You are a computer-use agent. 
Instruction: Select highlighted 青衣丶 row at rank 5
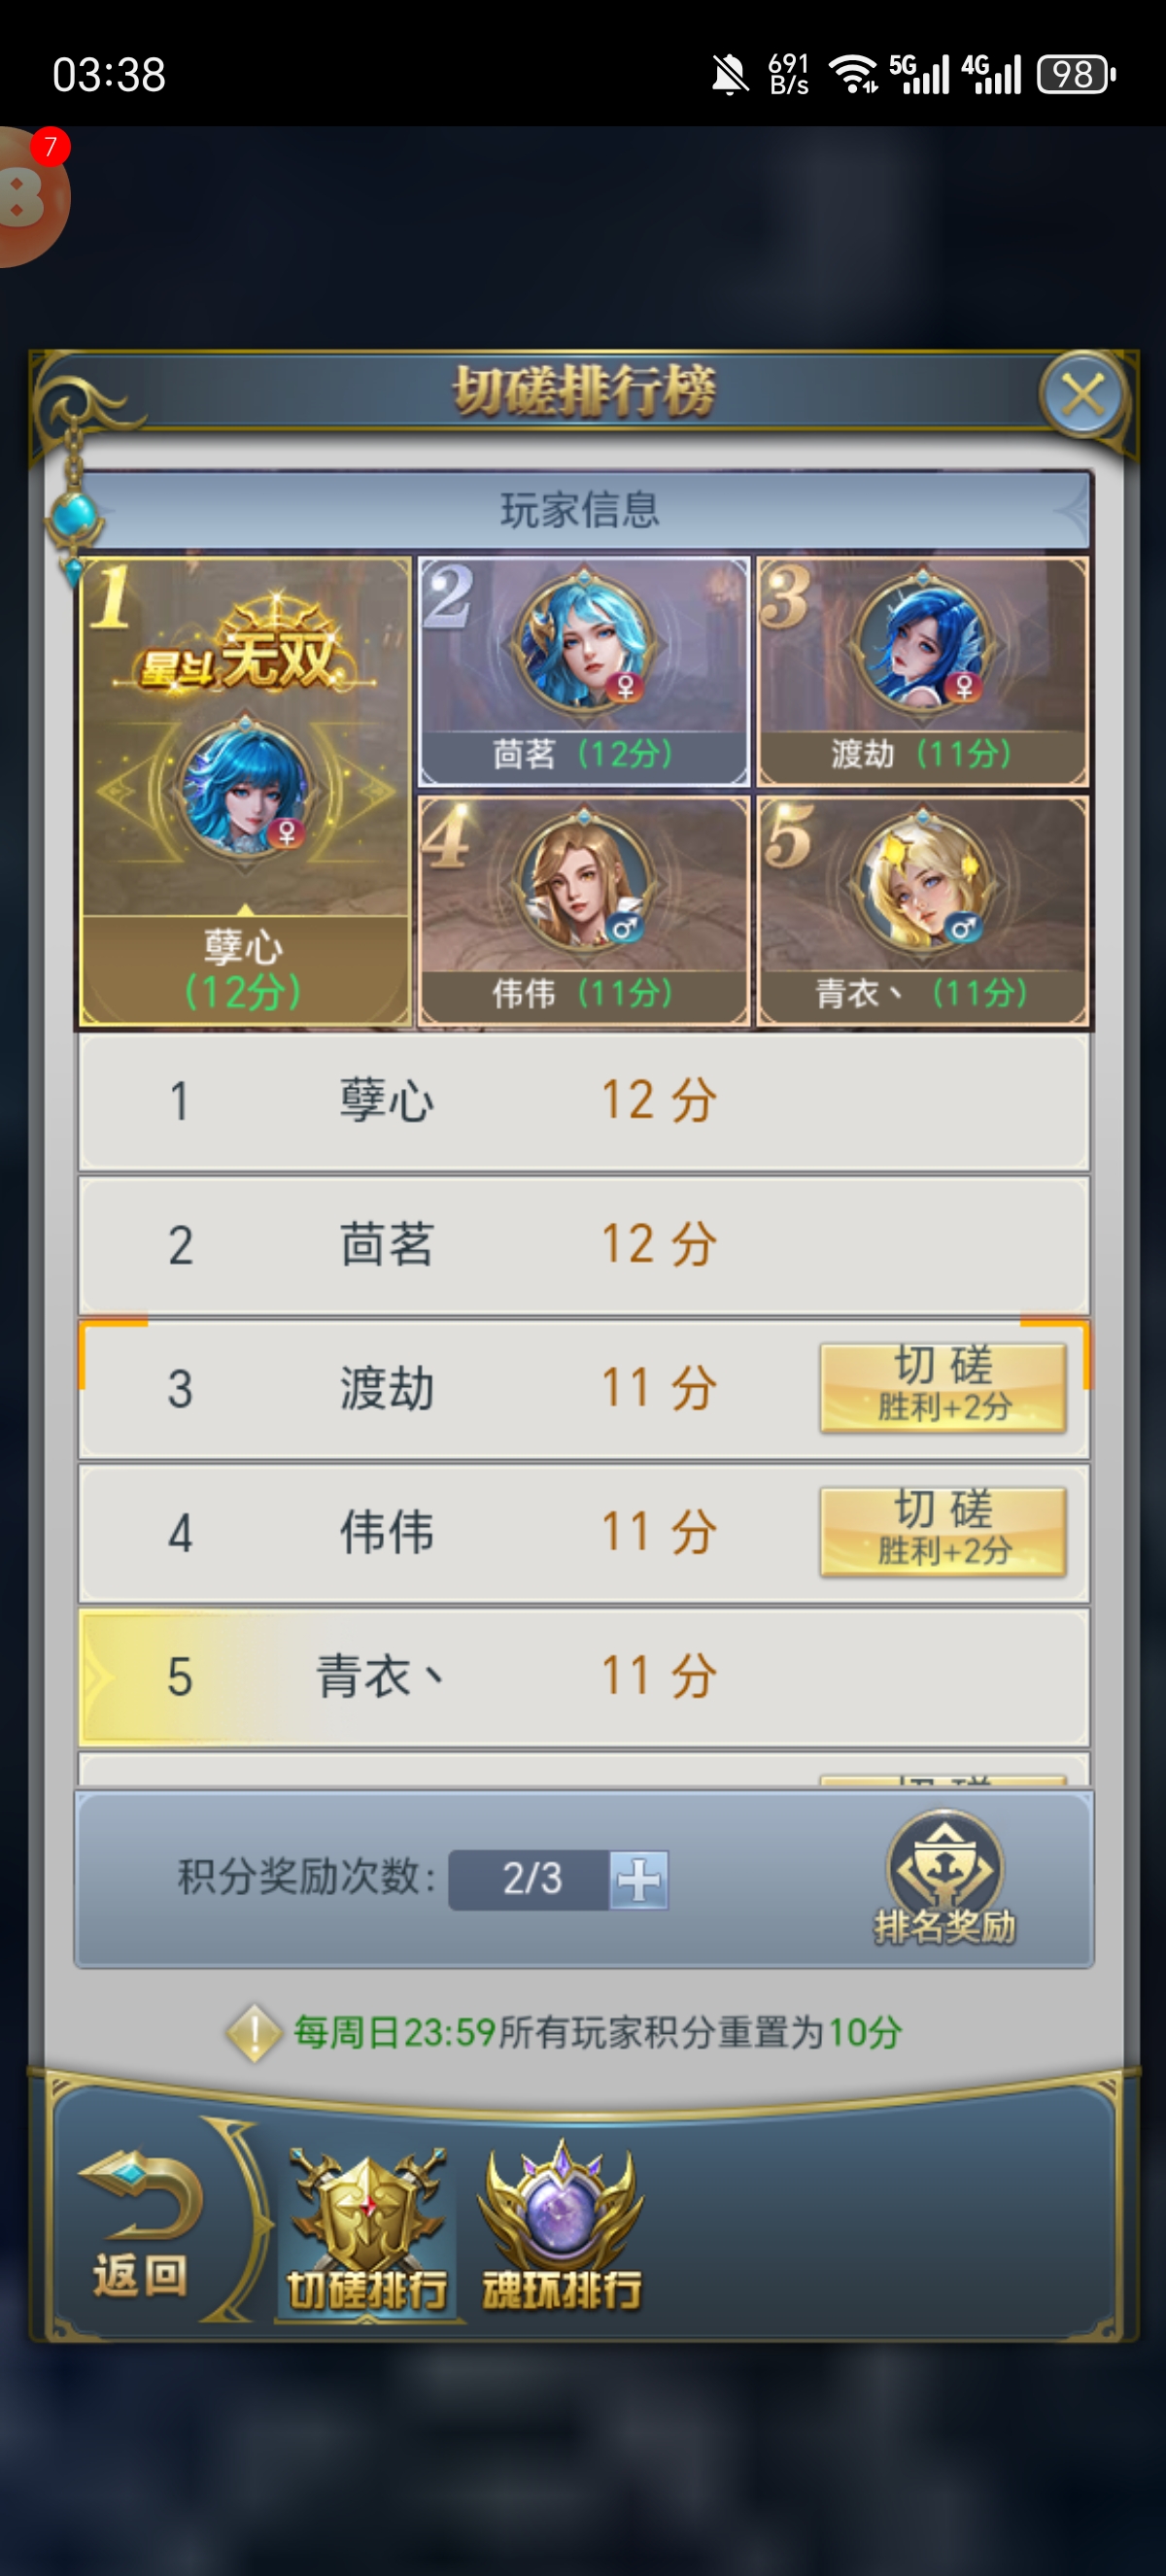pyautogui.click(x=584, y=1677)
